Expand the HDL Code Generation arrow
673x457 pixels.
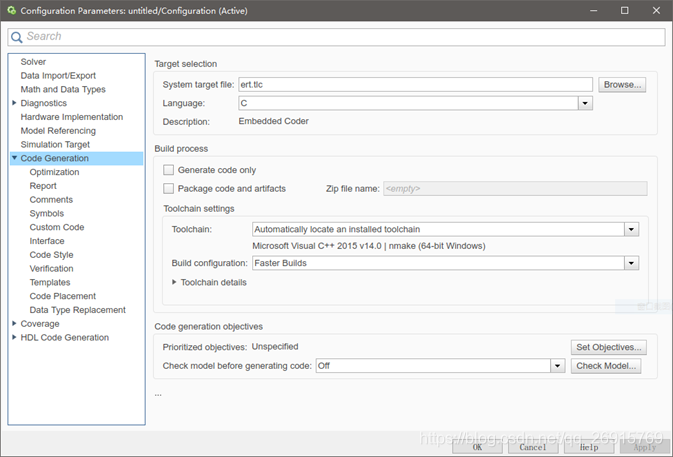(14, 337)
